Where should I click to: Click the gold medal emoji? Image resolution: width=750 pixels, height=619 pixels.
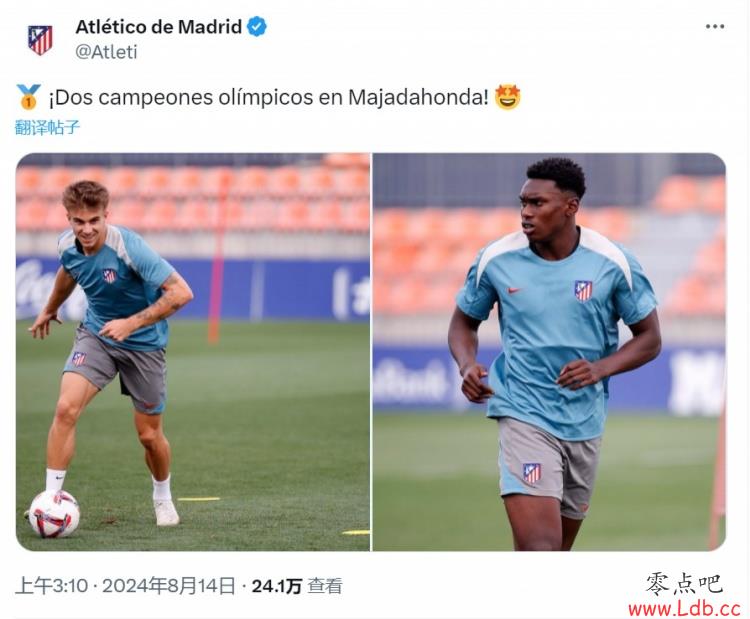[28, 97]
